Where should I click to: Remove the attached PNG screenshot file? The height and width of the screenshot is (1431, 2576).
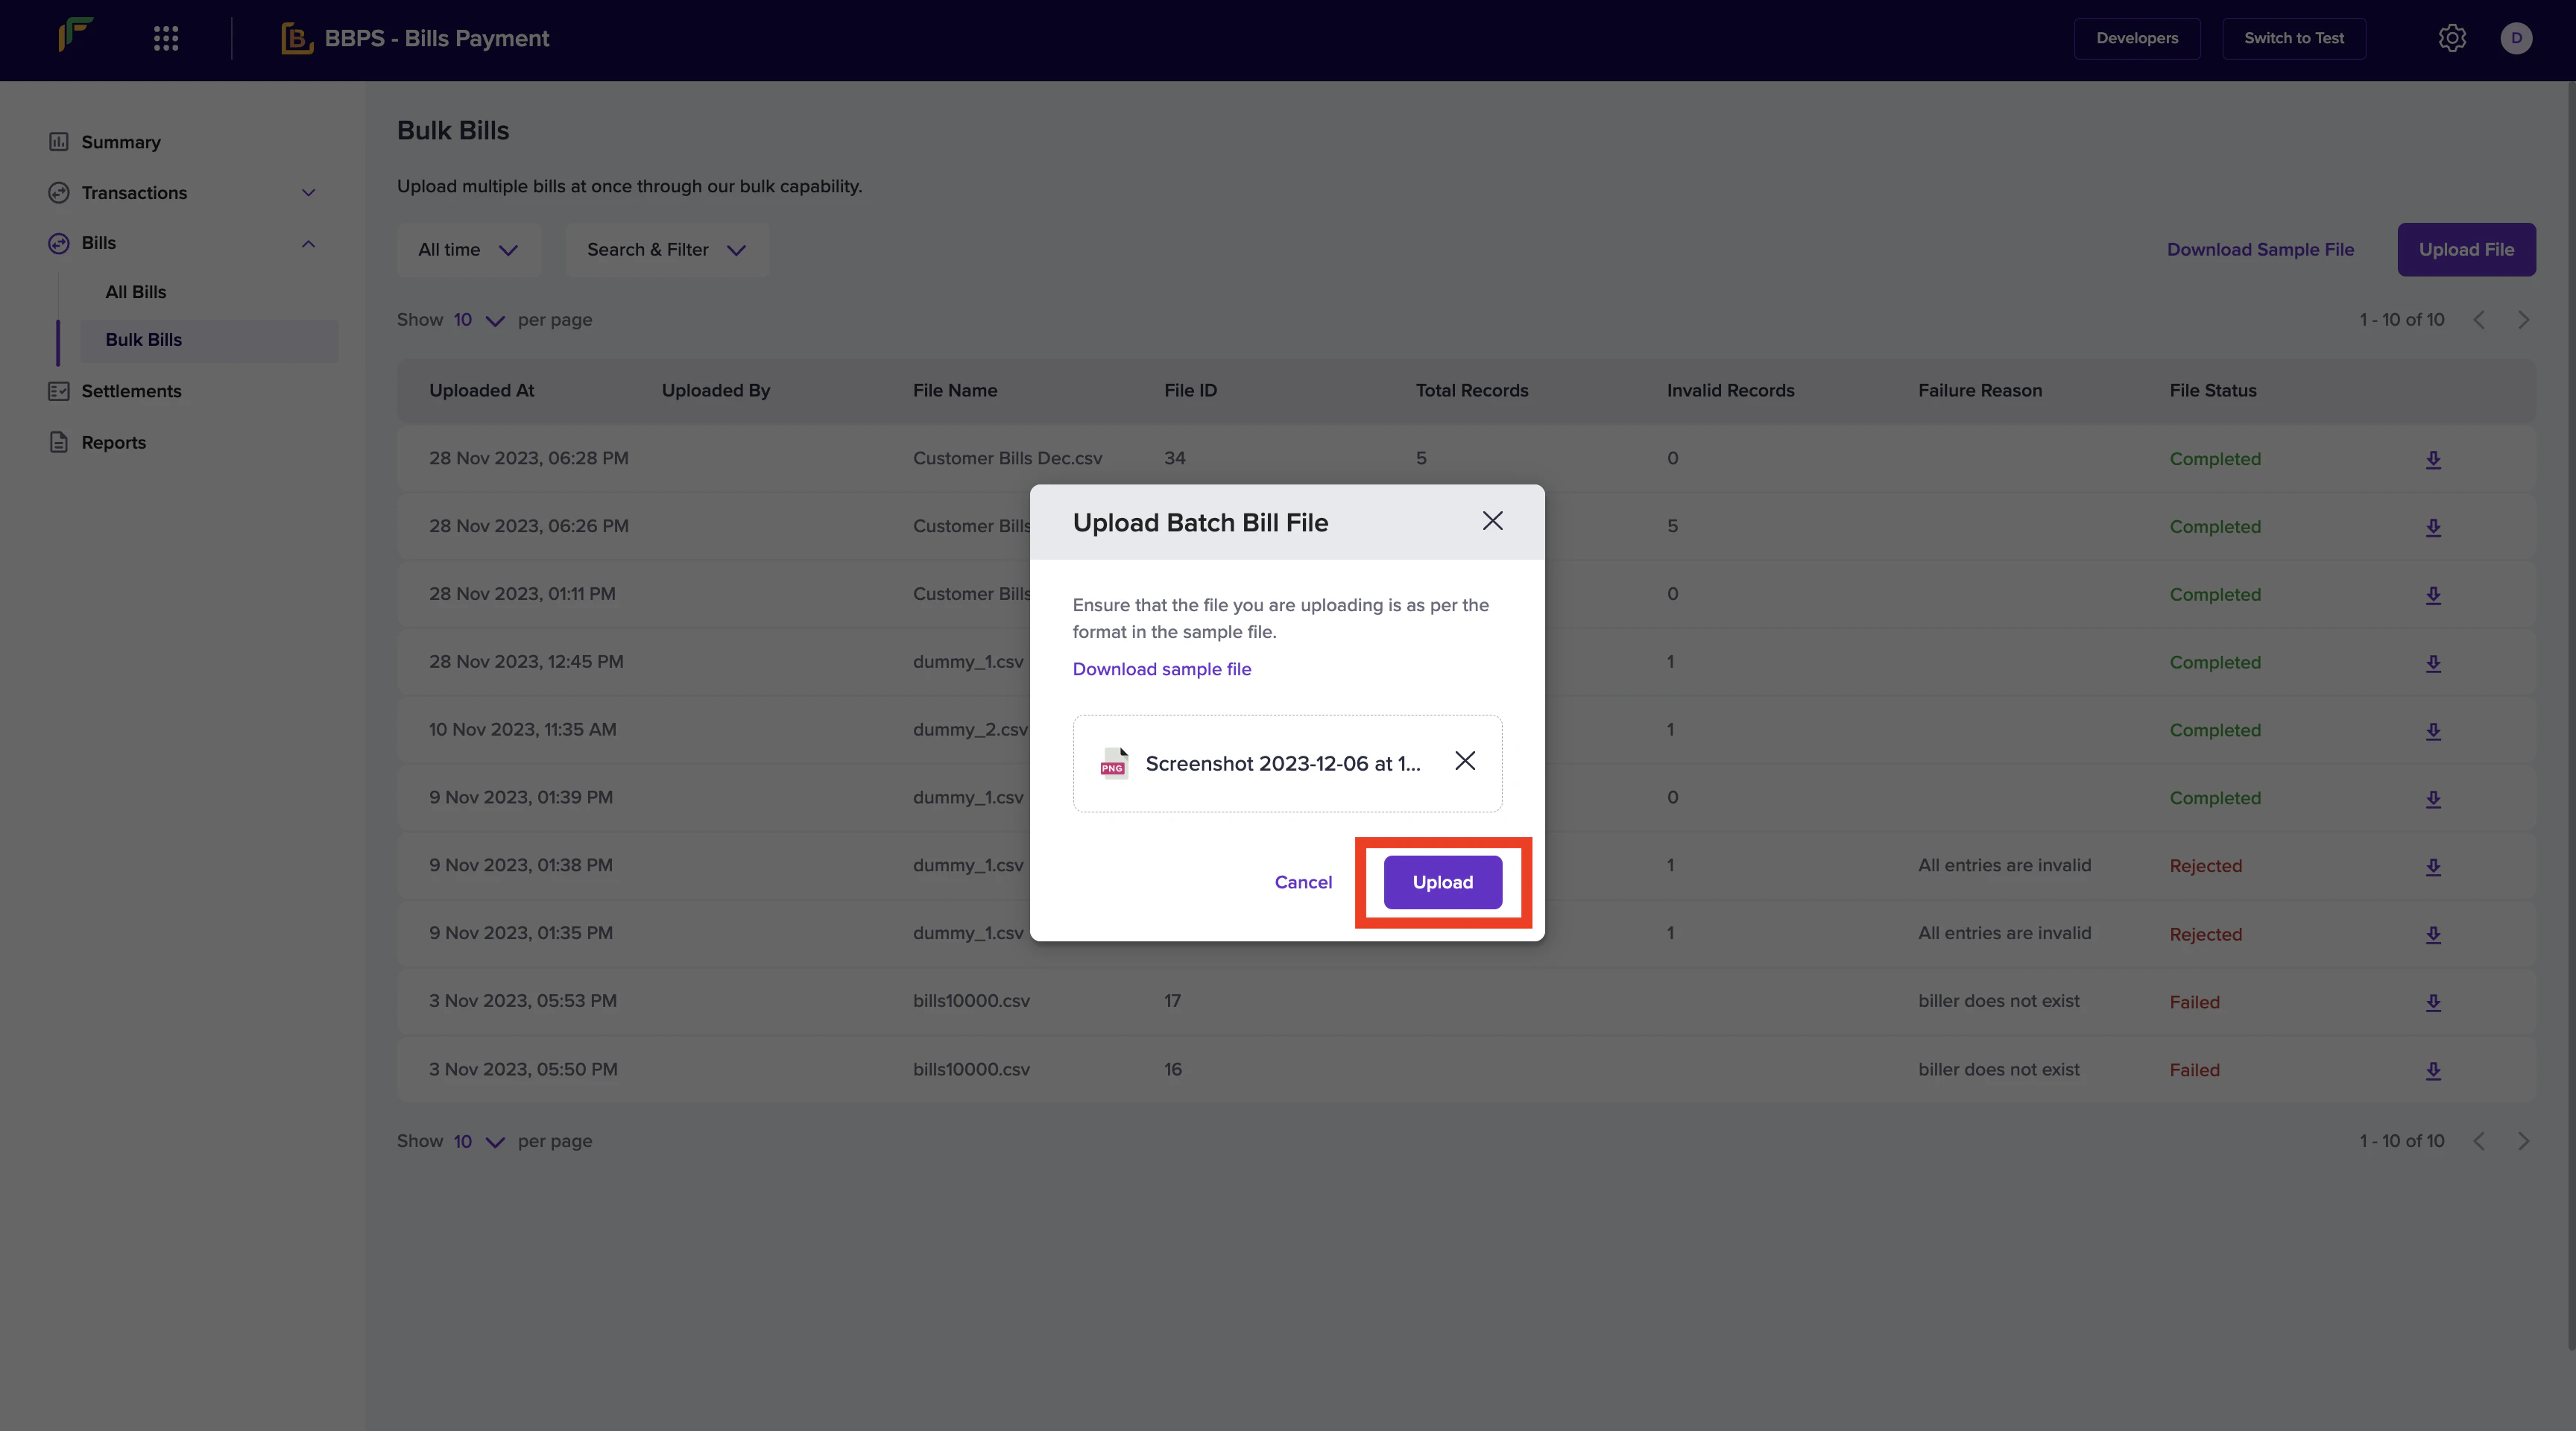[1465, 761]
